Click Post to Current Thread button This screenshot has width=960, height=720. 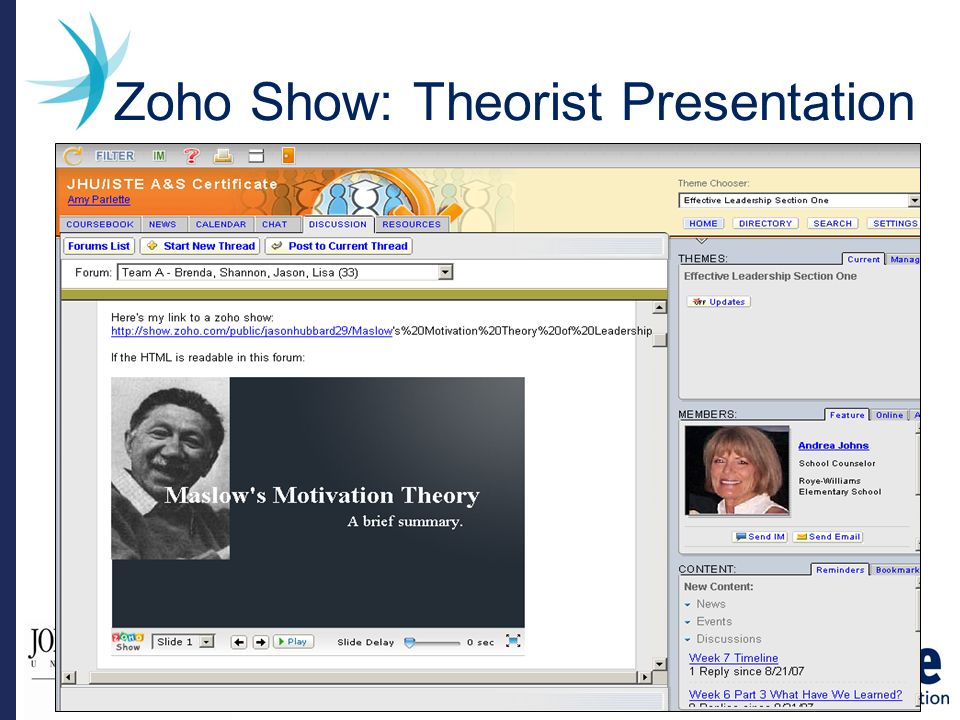[339, 246]
